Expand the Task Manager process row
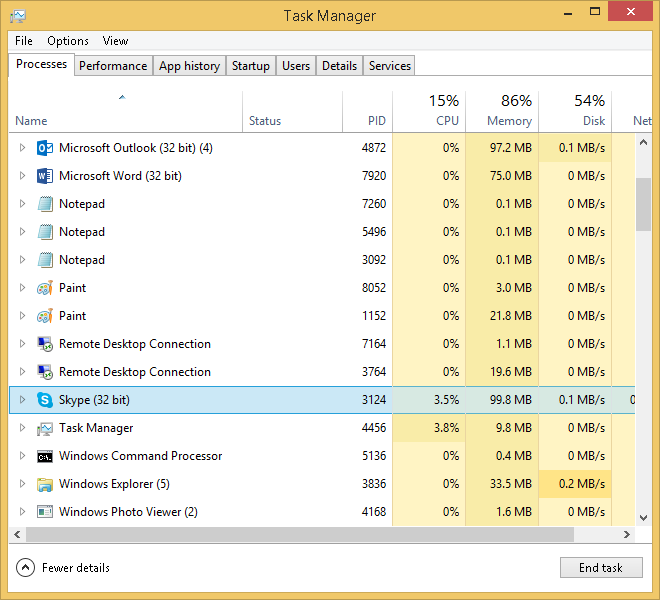The height and width of the screenshot is (600, 660). click(x=22, y=428)
